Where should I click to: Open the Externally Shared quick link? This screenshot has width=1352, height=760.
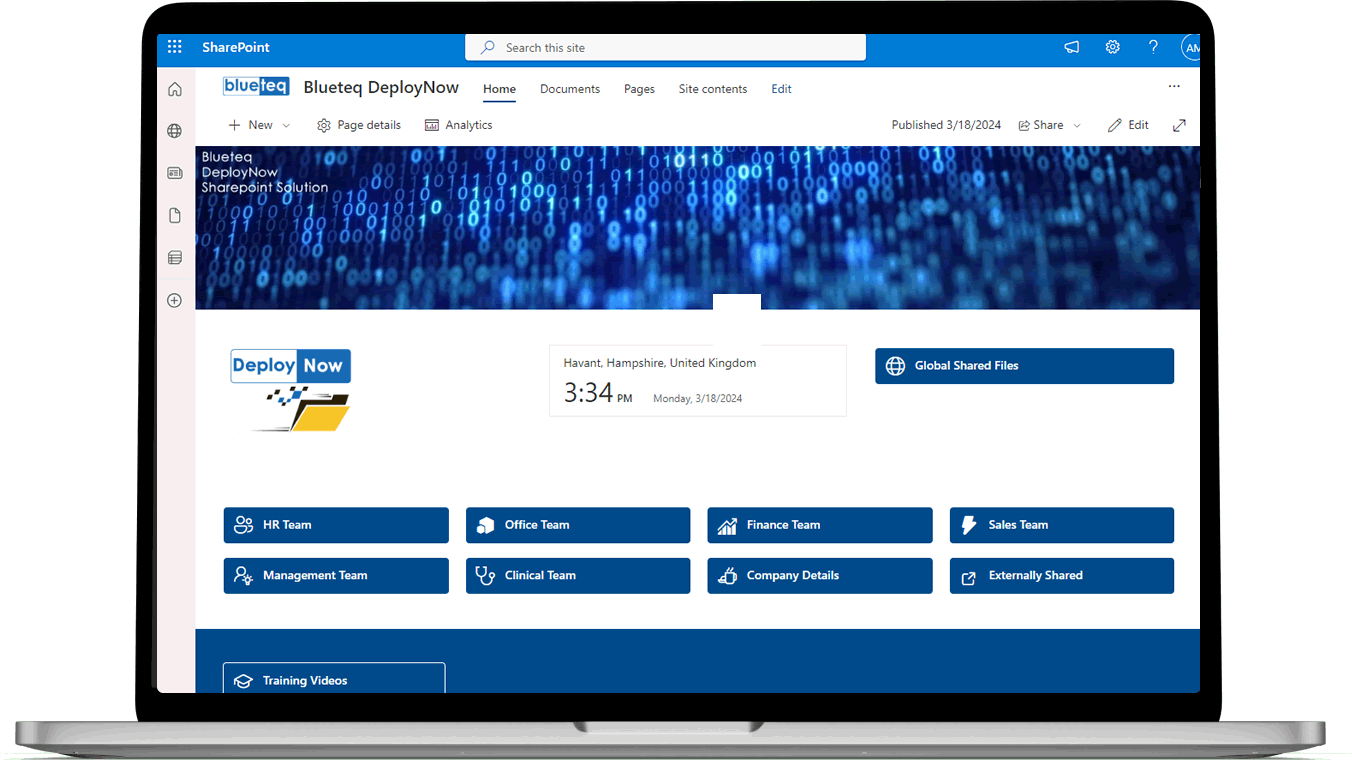click(1061, 576)
